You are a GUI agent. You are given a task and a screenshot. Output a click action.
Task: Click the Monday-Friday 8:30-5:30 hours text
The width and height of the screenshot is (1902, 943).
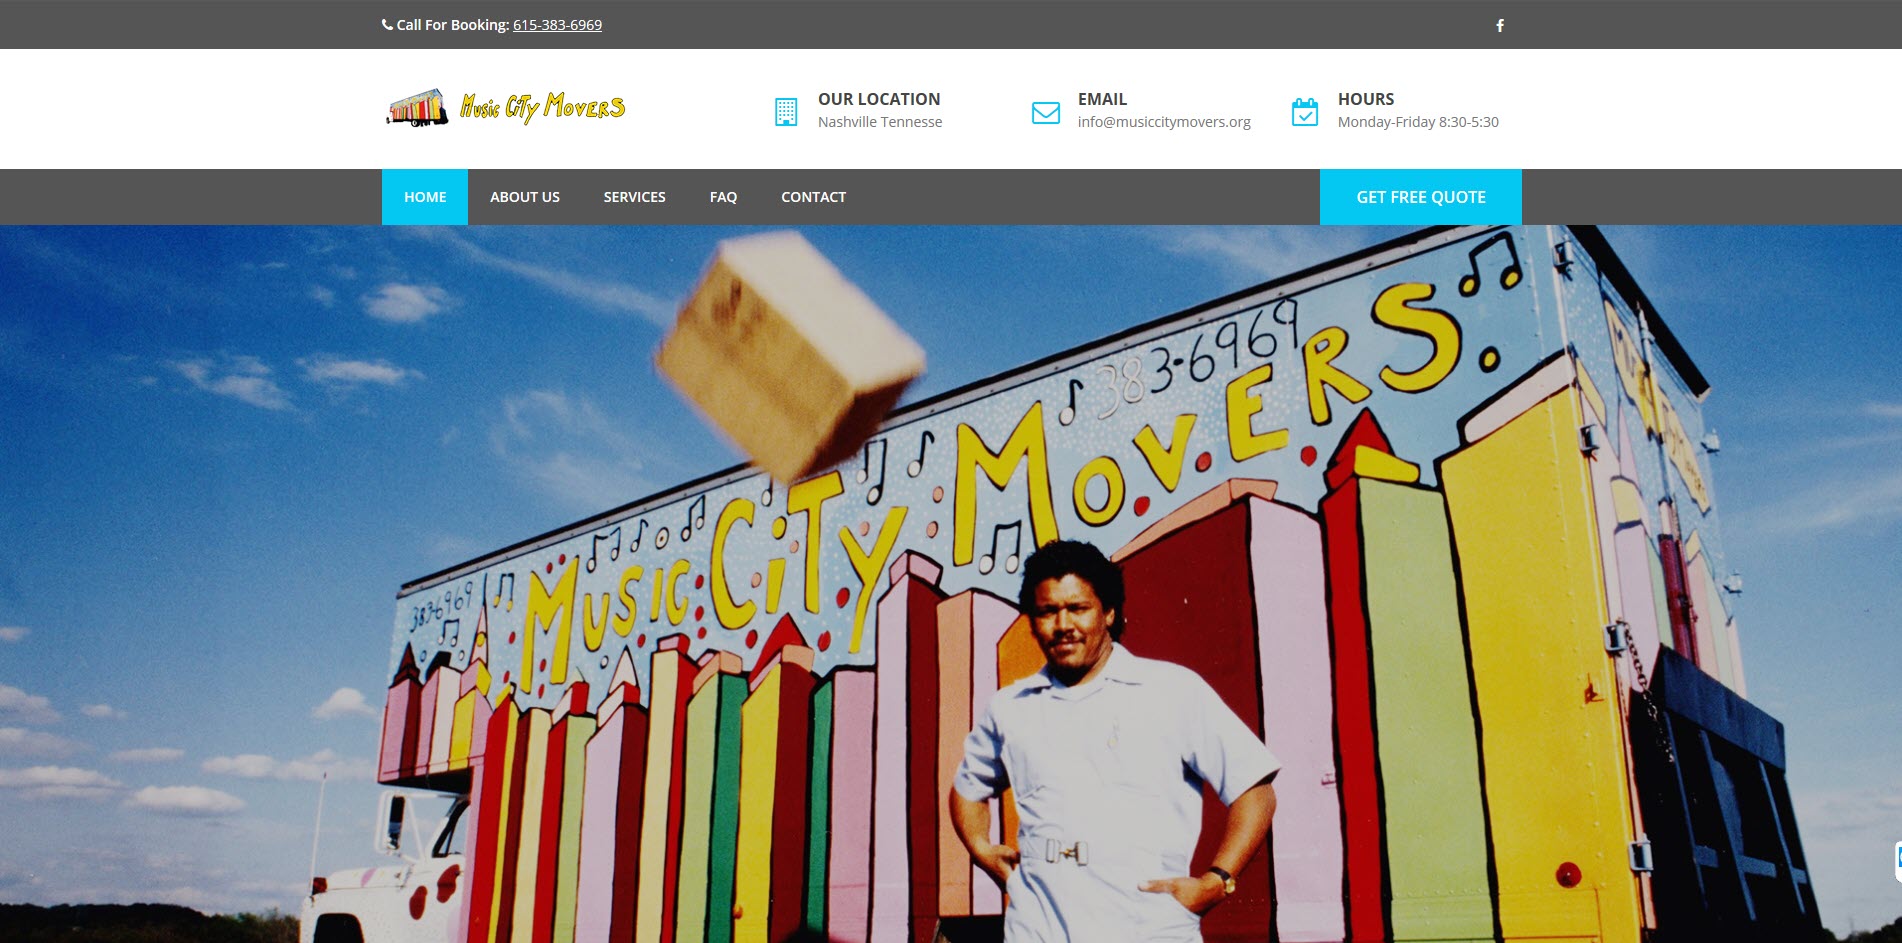1418,122
